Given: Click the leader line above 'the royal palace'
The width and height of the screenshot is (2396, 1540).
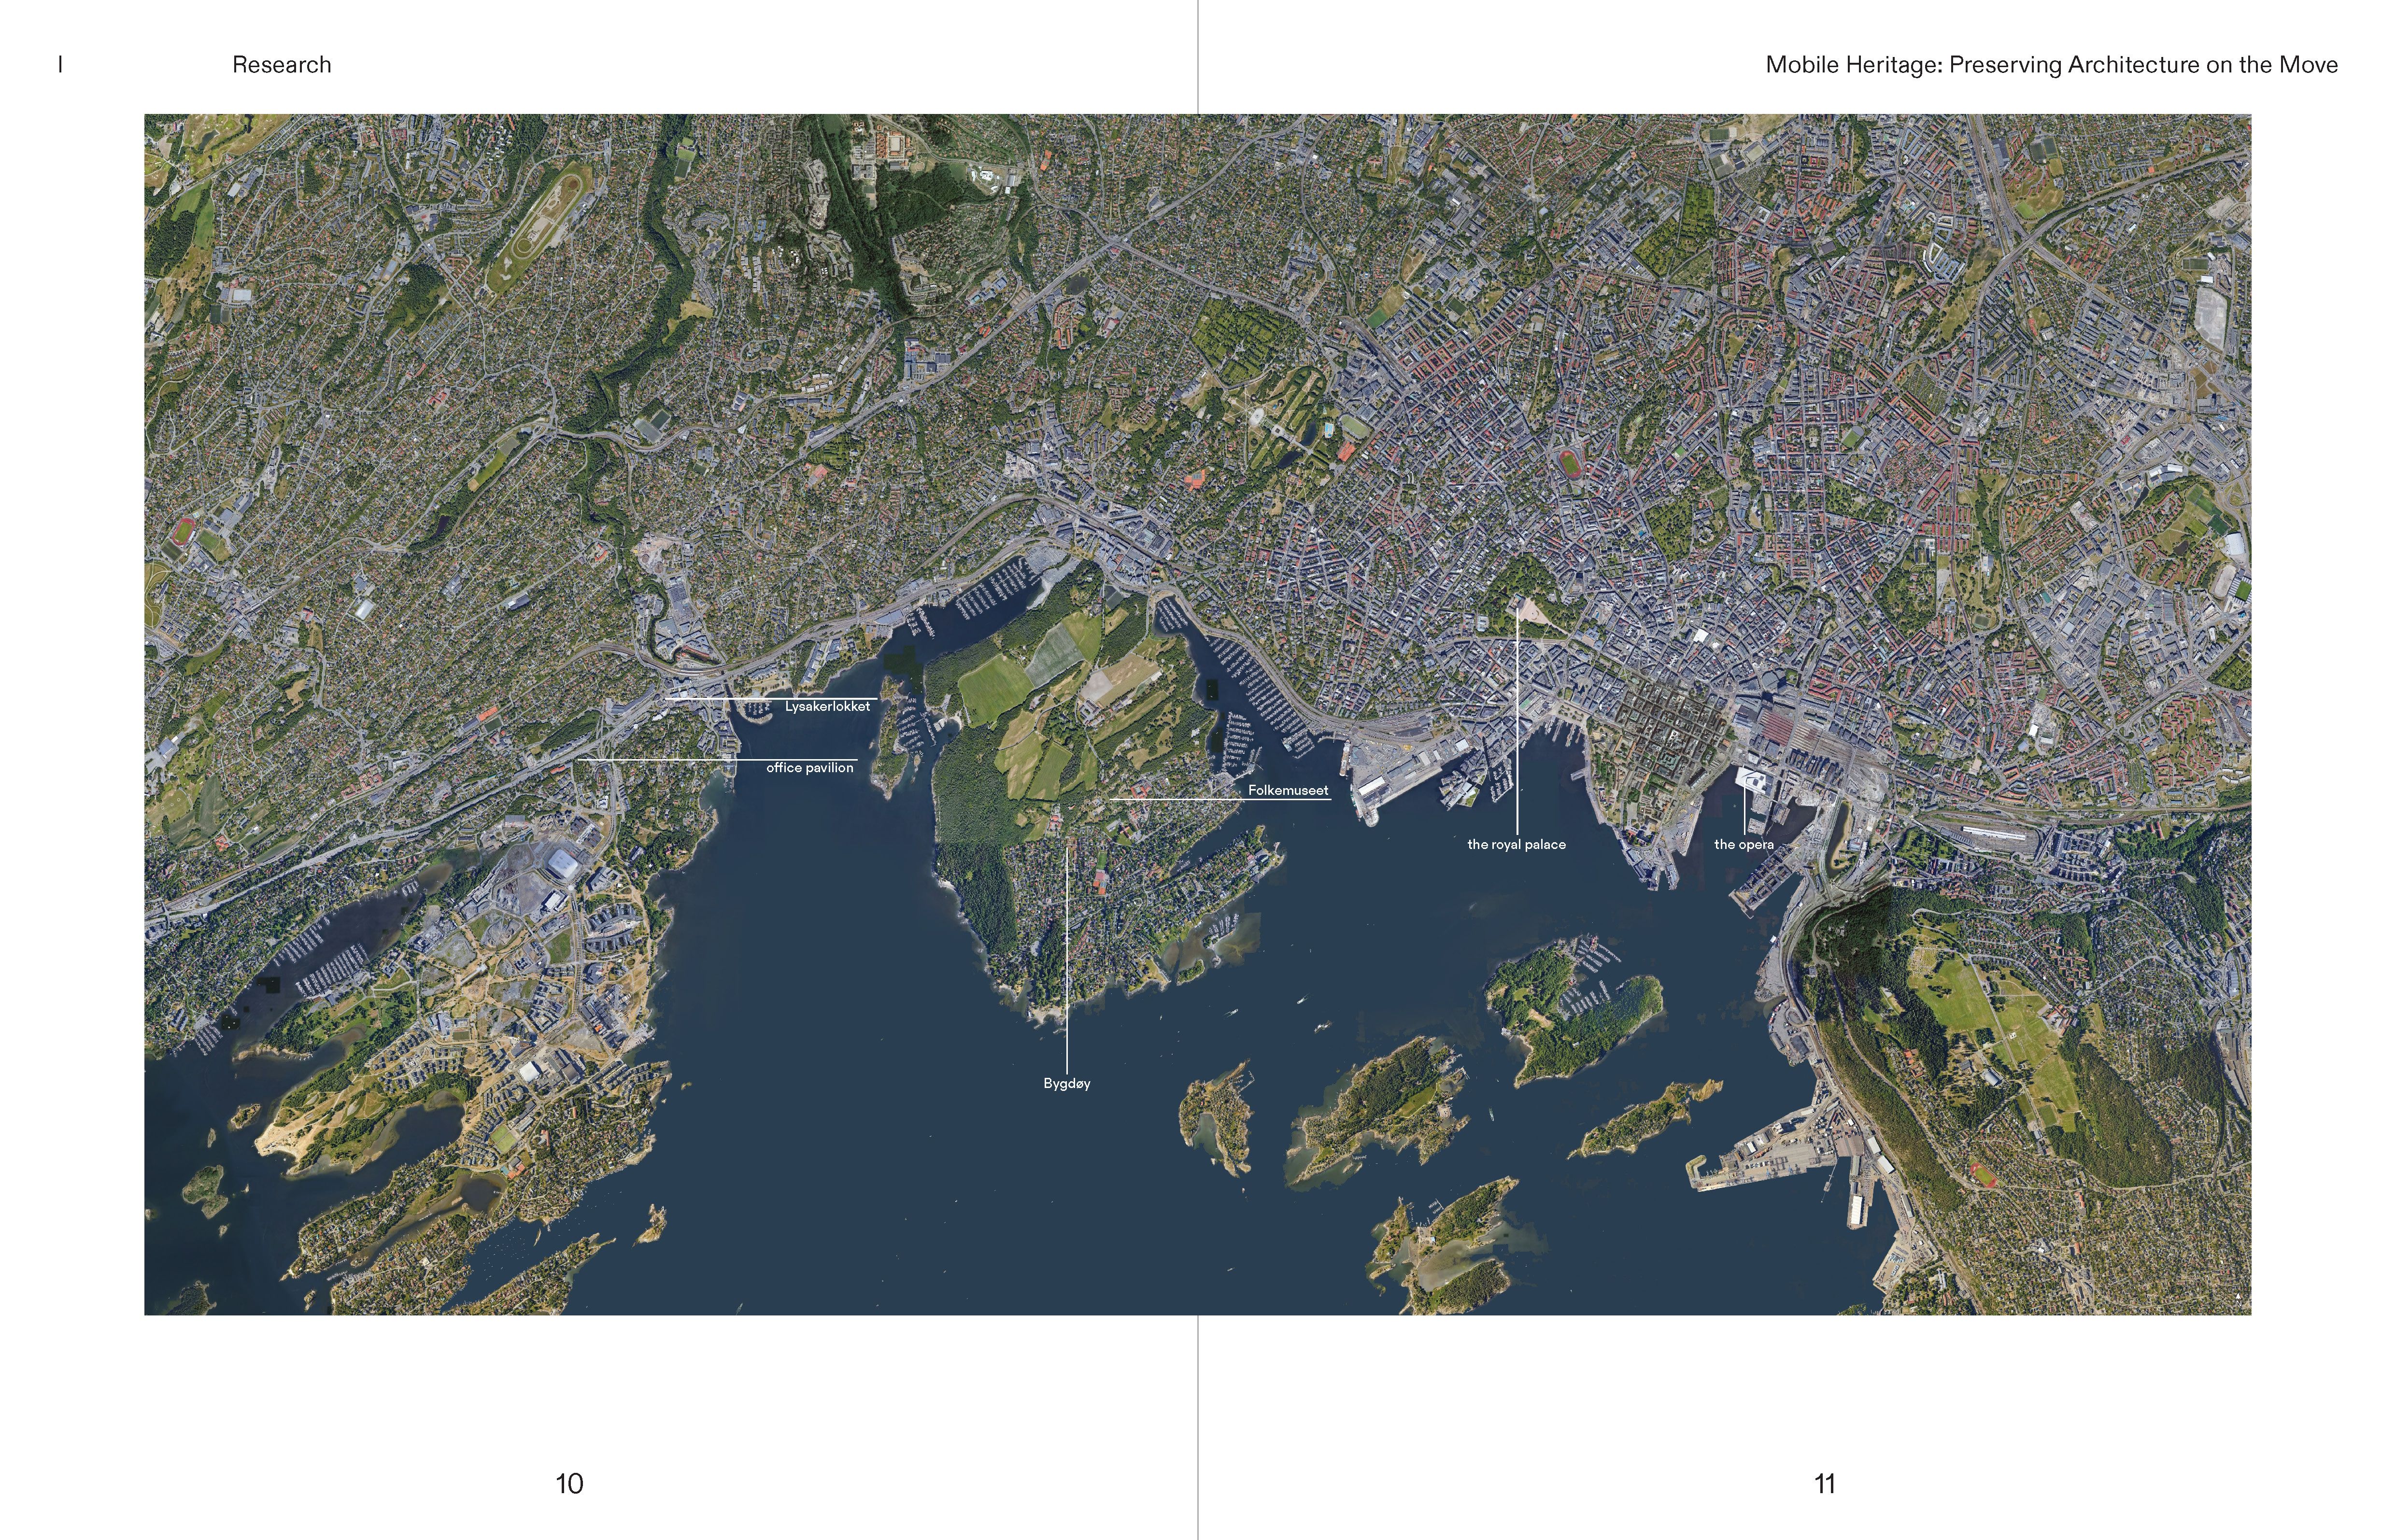Looking at the screenshot, I should [1517, 720].
